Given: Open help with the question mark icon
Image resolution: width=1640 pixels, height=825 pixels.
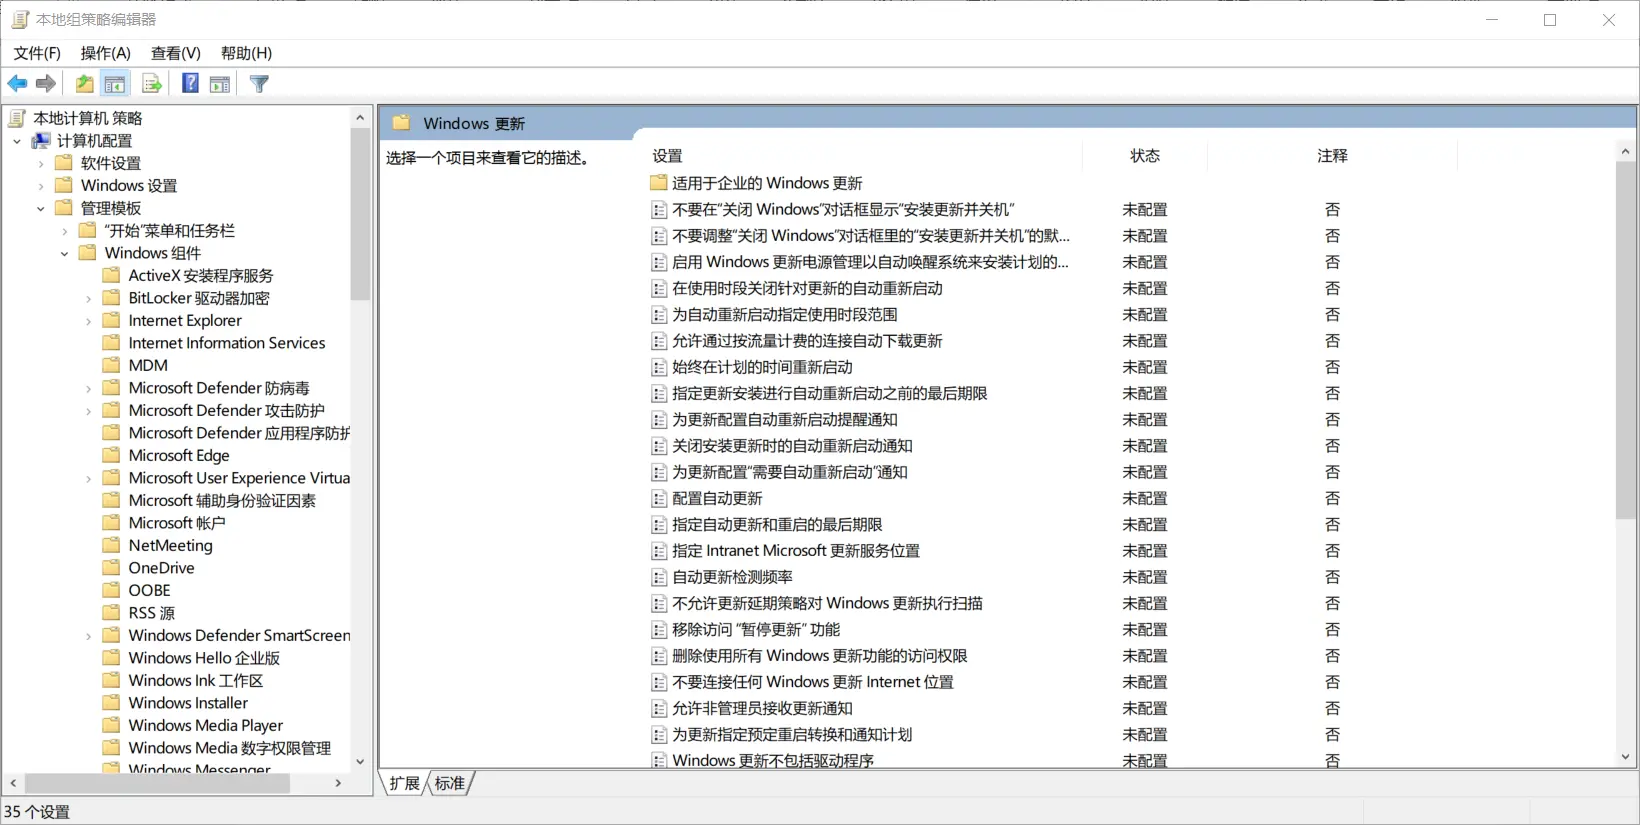Looking at the screenshot, I should [190, 84].
